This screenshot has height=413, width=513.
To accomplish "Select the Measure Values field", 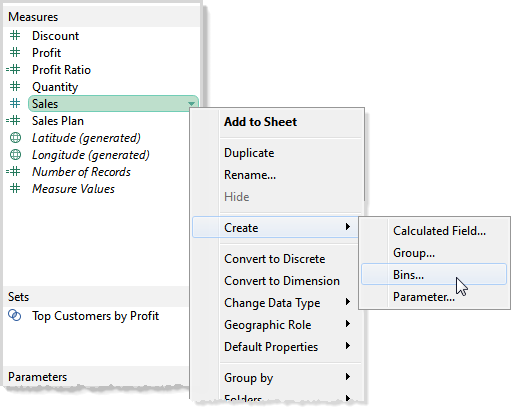I will pos(73,189).
